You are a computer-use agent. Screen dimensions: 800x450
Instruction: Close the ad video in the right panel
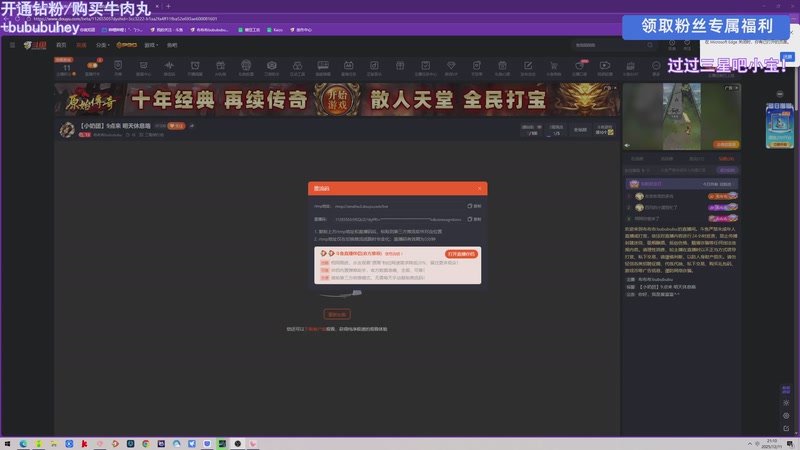[736, 88]
